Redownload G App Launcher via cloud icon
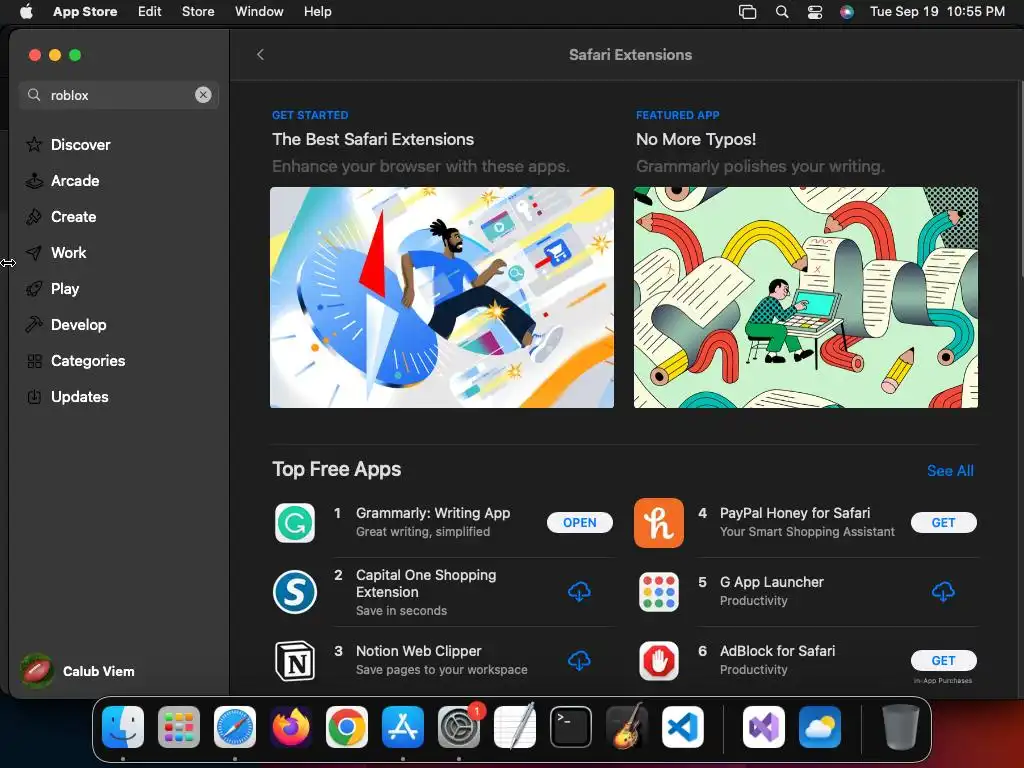1024x768 pixels. [943, 592]
